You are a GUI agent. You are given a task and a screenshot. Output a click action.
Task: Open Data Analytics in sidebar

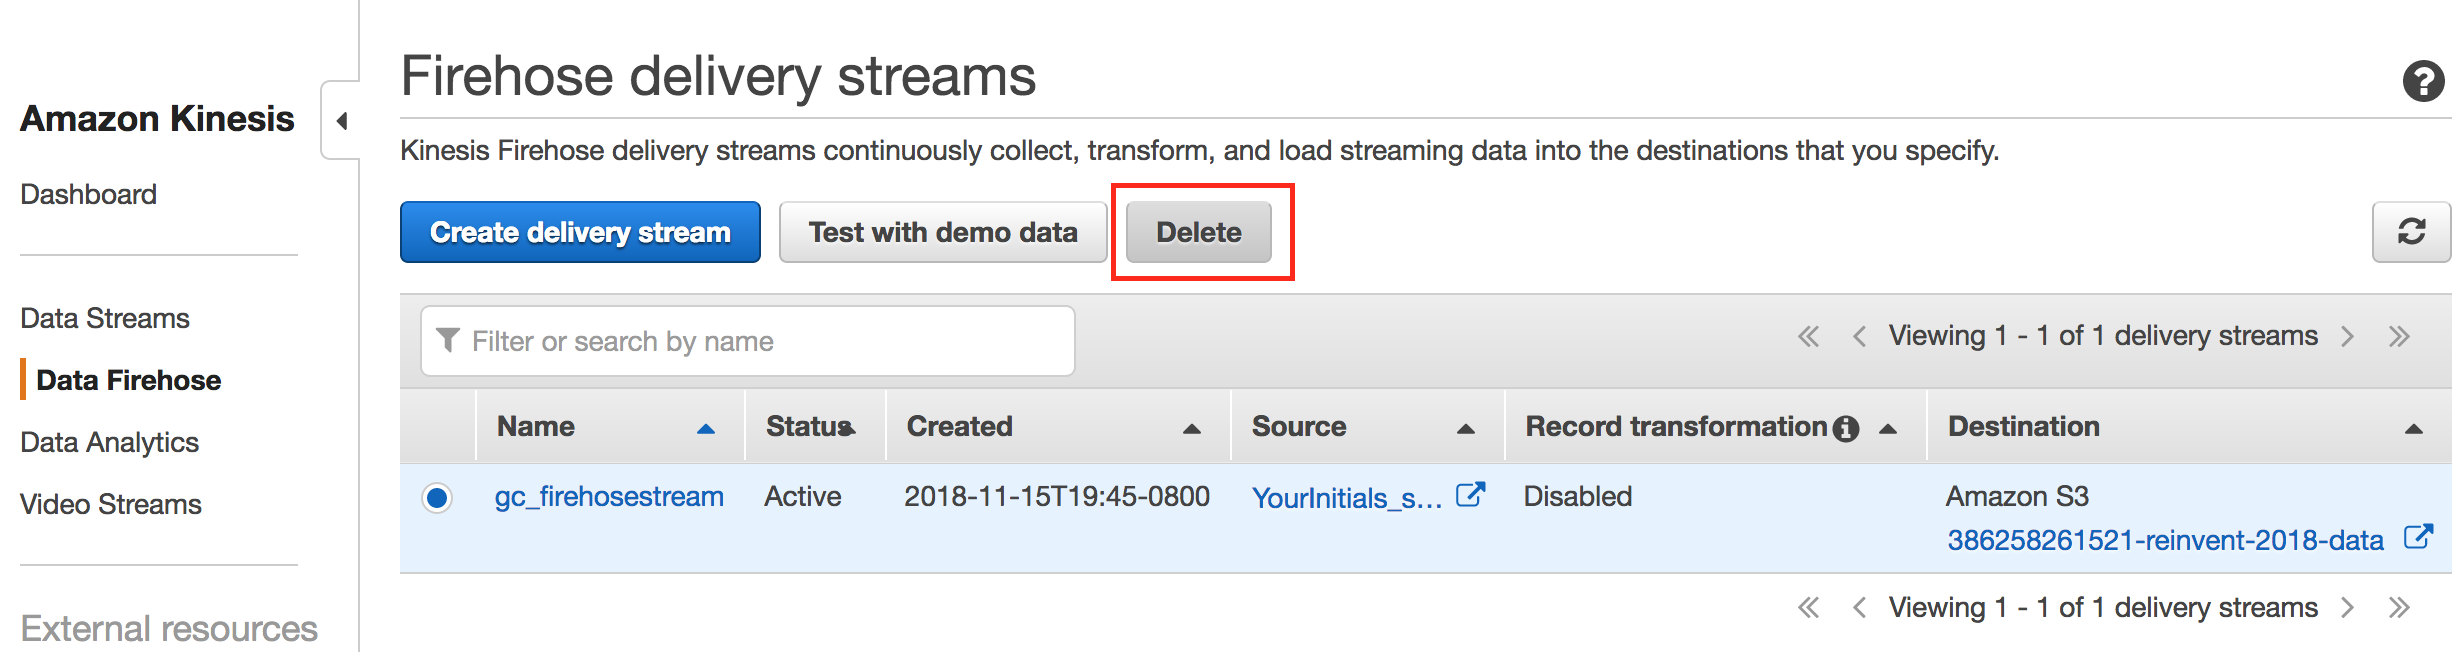click(110, 442)
